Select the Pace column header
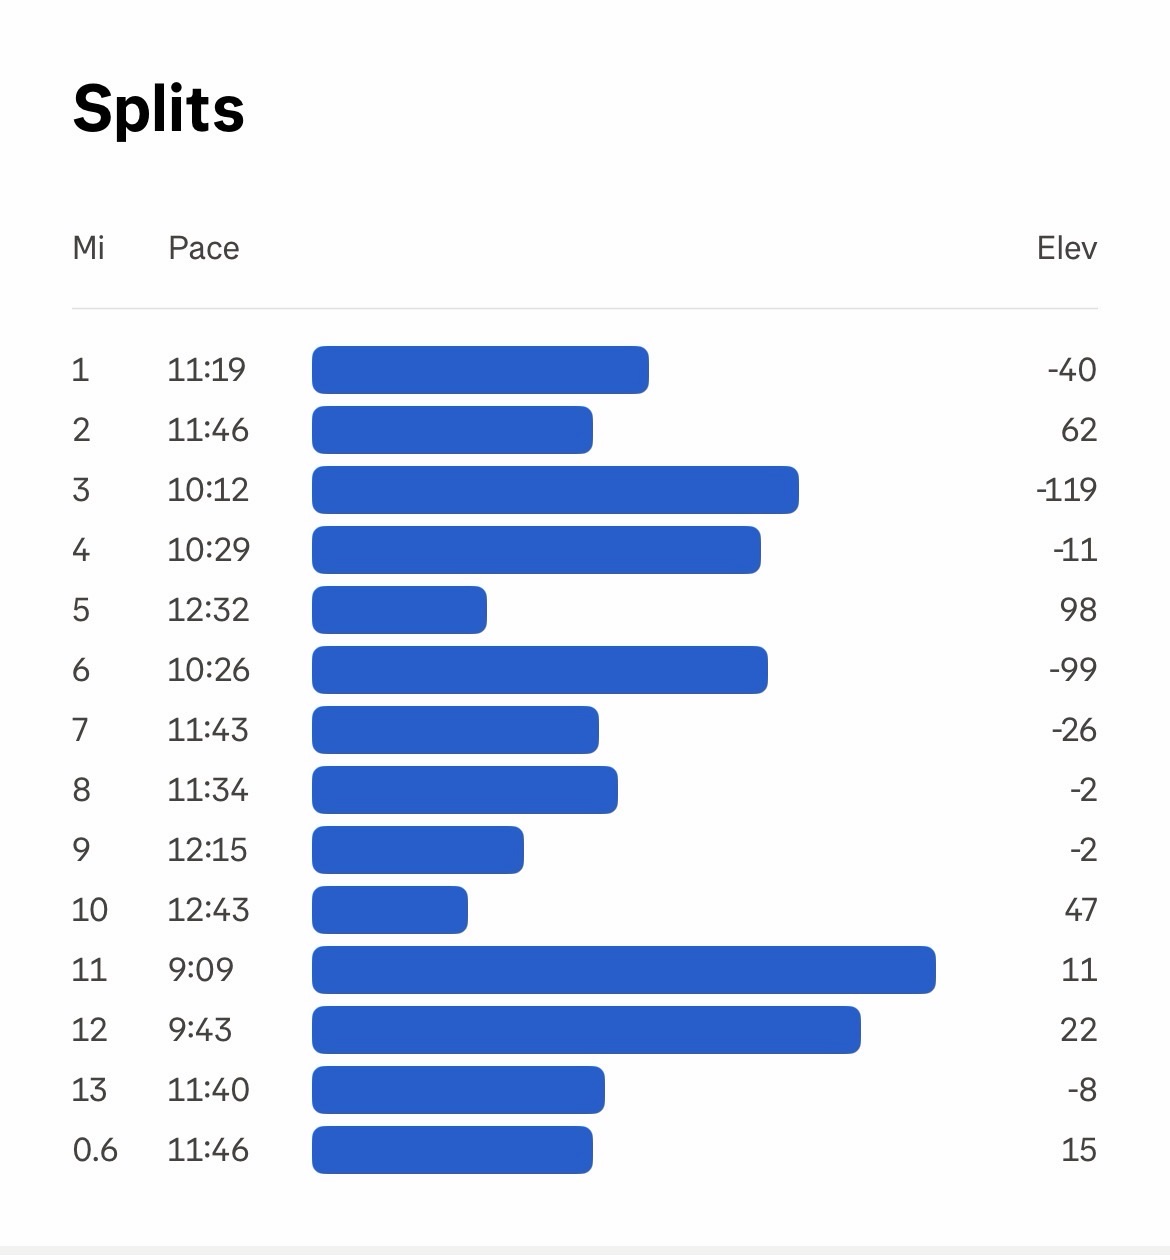 point(204,248)
